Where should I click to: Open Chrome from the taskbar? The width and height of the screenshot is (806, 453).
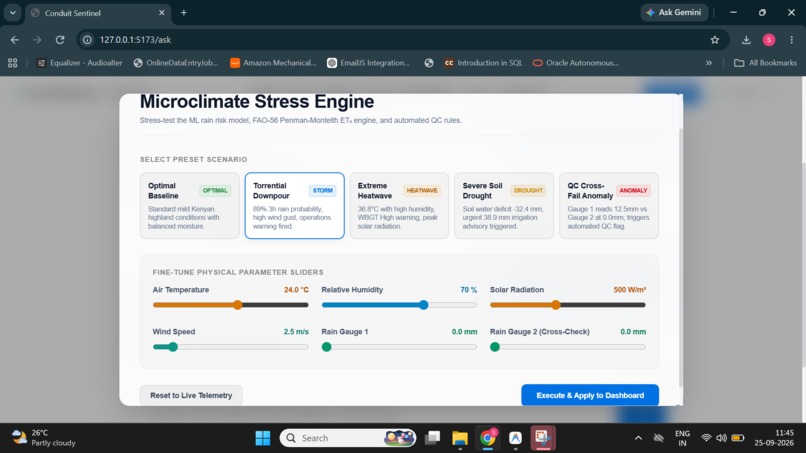click(487, 438)
